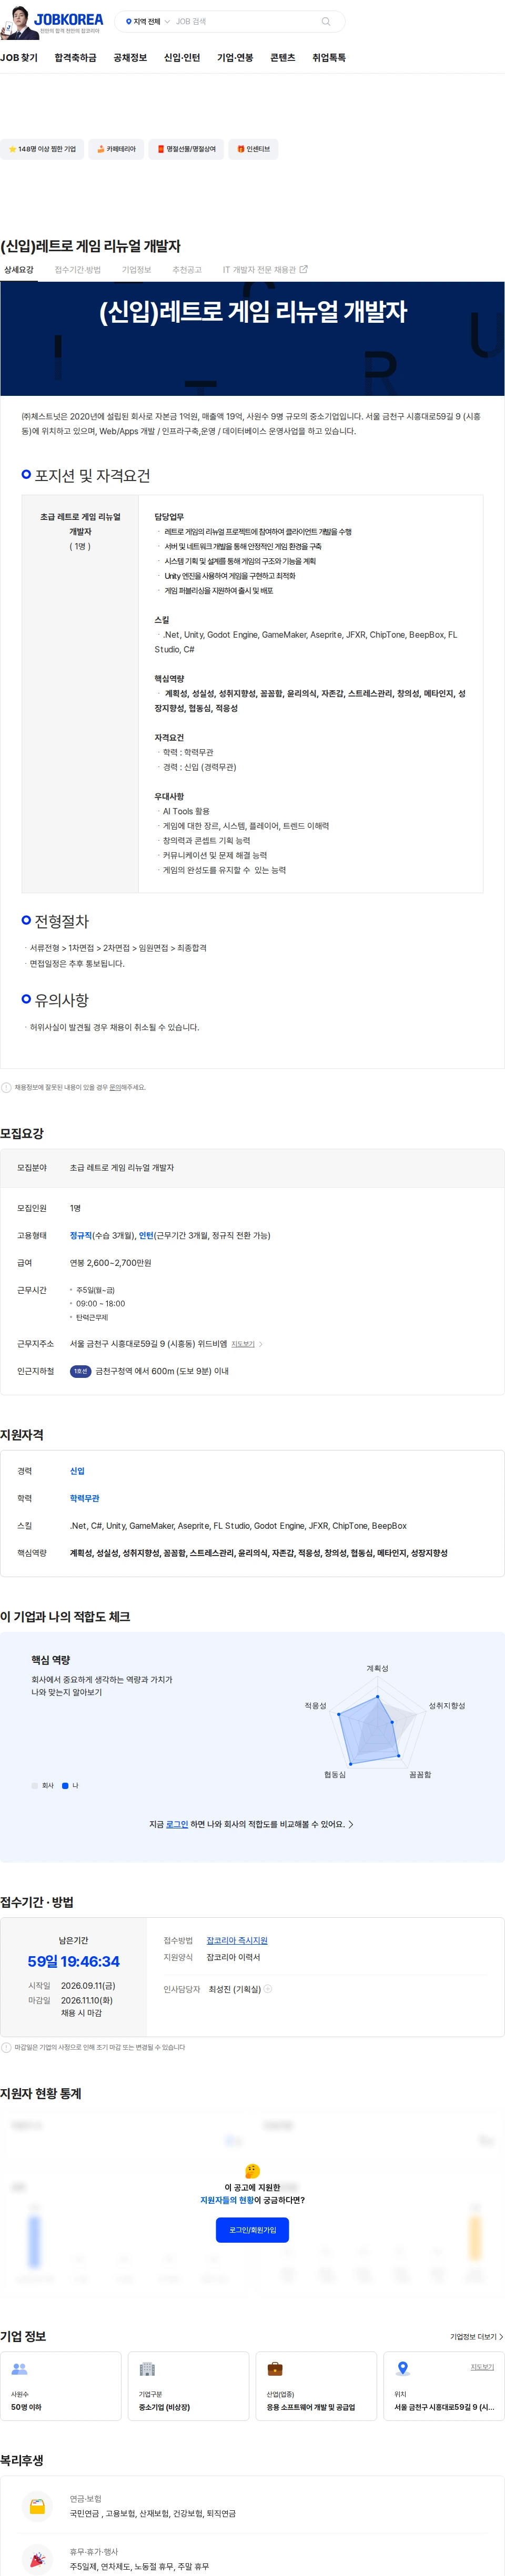Click the 신입 experience link

(77, 1472)
